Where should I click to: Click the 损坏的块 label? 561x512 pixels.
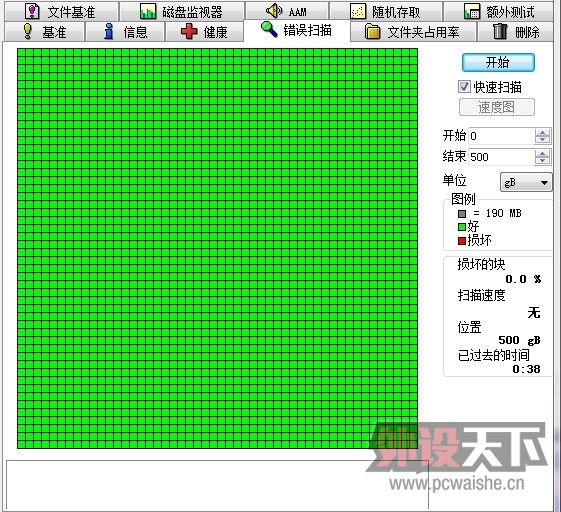(x=481, y=264)
